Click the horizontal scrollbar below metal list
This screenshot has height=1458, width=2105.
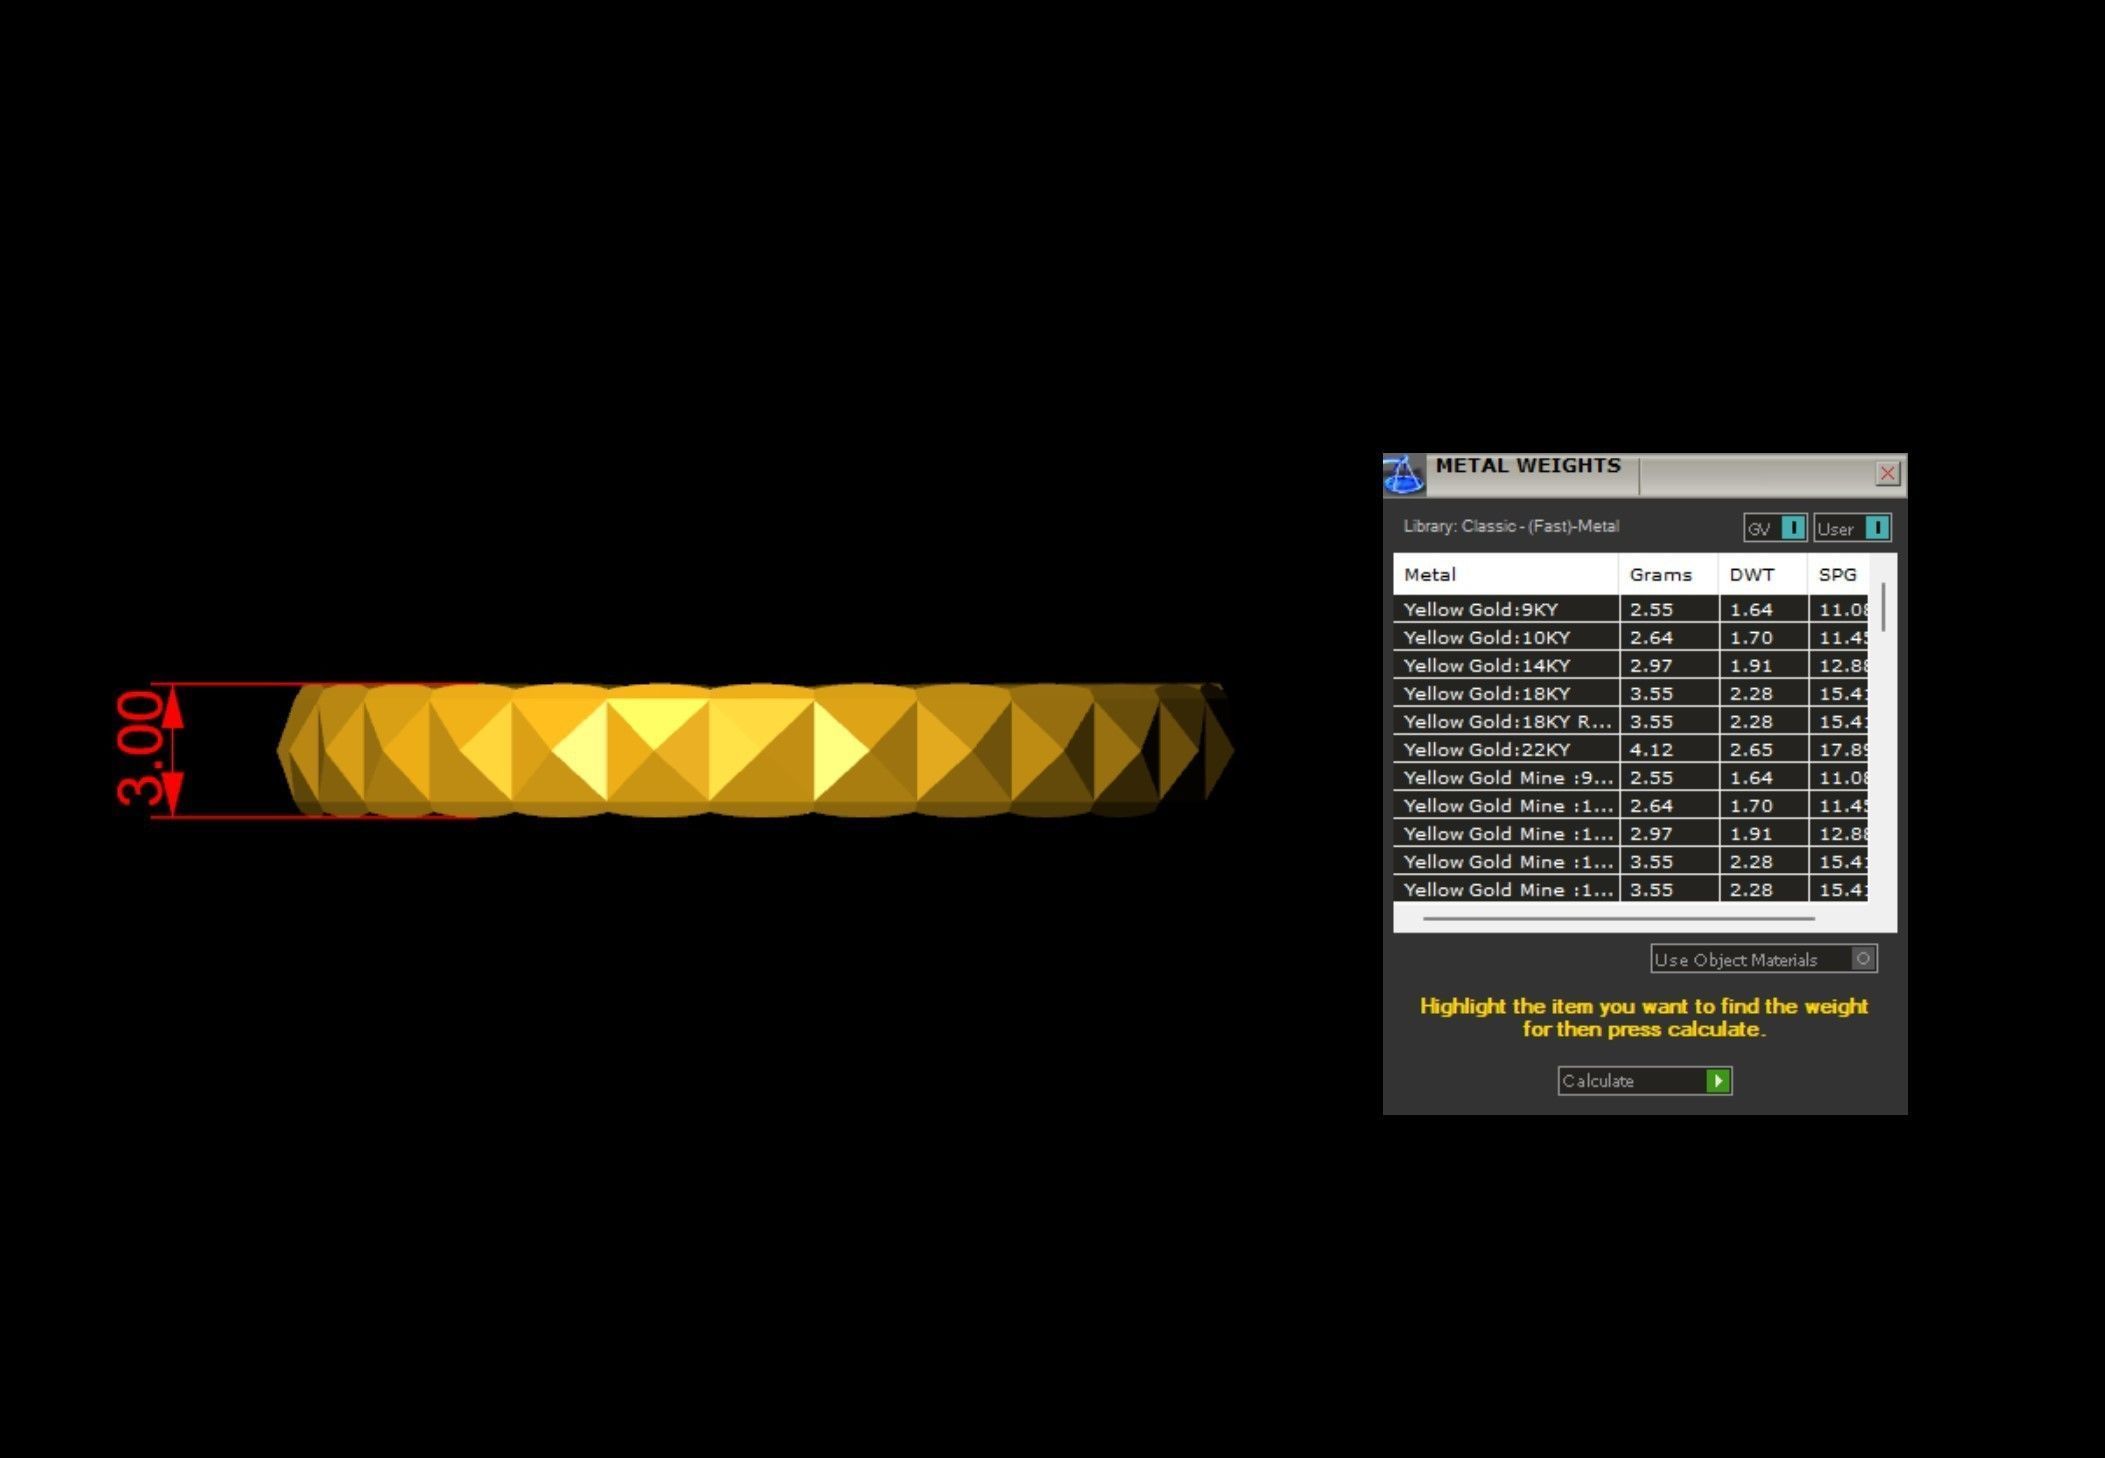point(1617,917)
